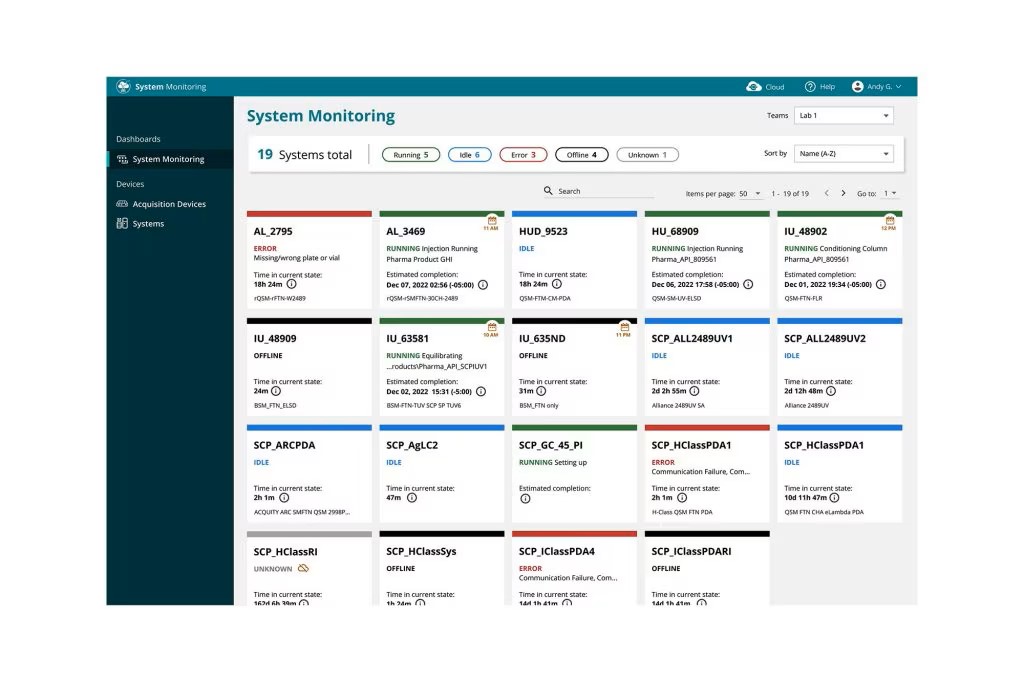Click info icon on AL_3469 card
The image size is (1024, 682).
point(483,285)
